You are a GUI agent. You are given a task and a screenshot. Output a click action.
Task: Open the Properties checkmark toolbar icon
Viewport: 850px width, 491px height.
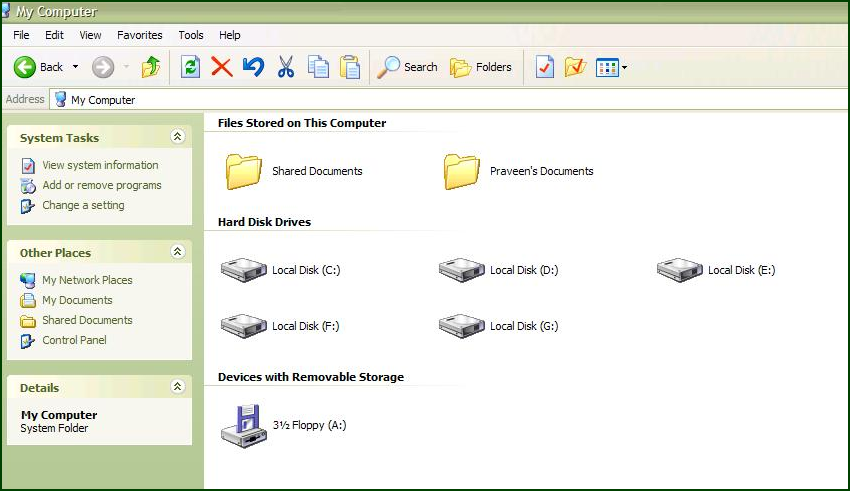[544, 67]
